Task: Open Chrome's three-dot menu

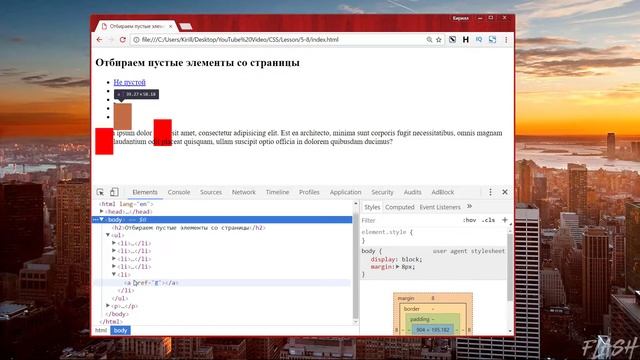Action: point(506,40)
